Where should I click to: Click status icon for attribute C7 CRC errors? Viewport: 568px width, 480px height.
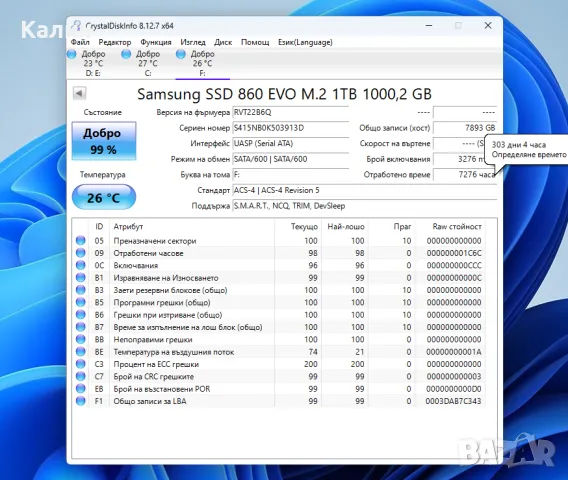coord(81,376)
